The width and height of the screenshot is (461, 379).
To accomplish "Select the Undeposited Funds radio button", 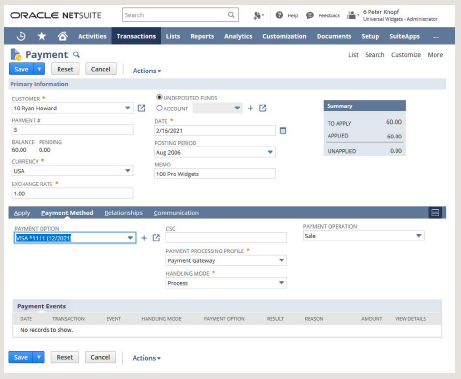I will click(x=159, y=97).
